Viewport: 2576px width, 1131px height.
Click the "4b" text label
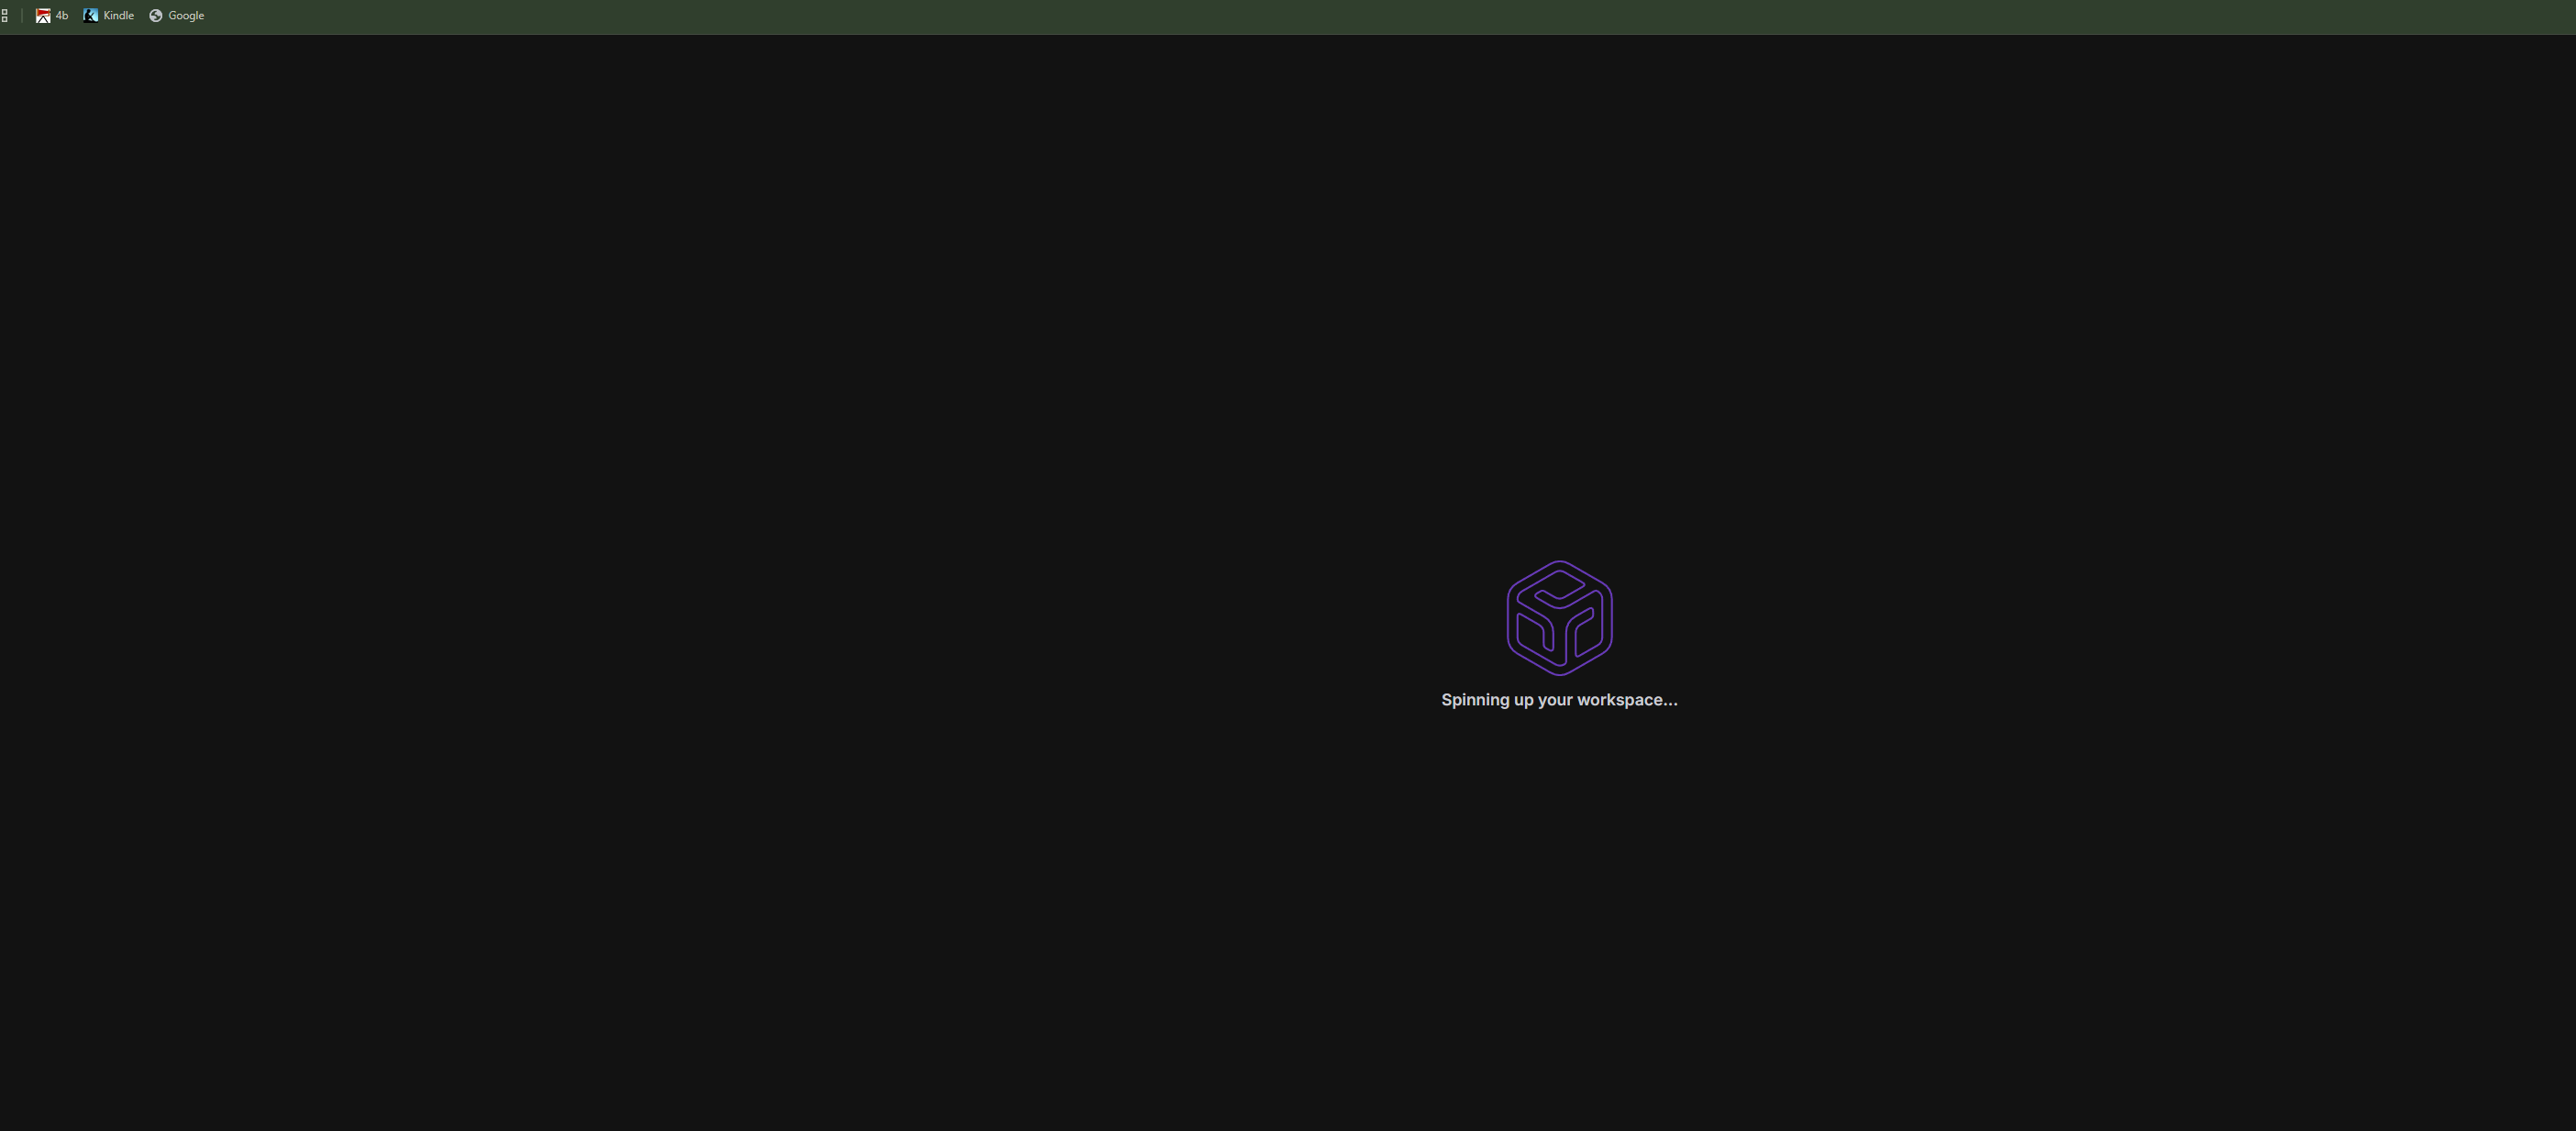coord(62,15)
